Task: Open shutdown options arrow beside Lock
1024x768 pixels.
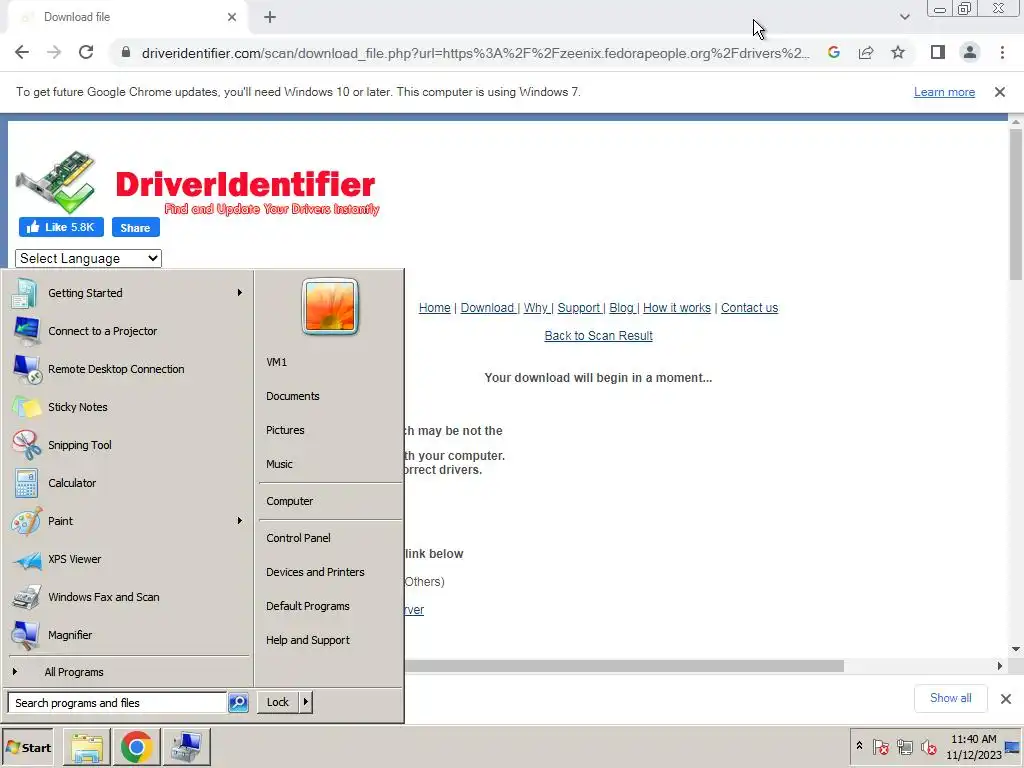Action: coord(306,703)
